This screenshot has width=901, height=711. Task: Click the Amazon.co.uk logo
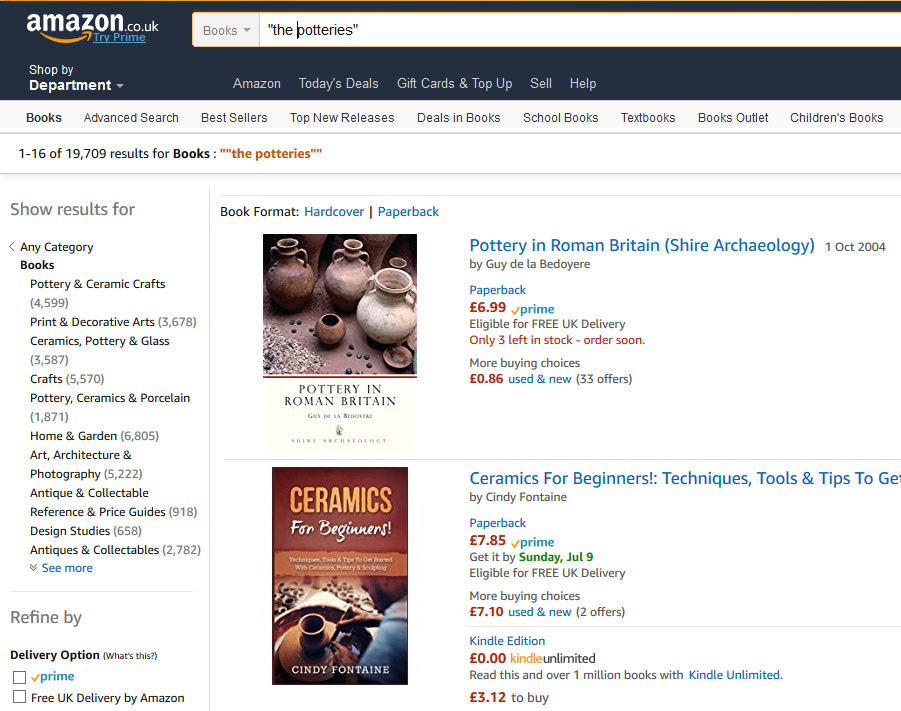[x=80, y=22]
